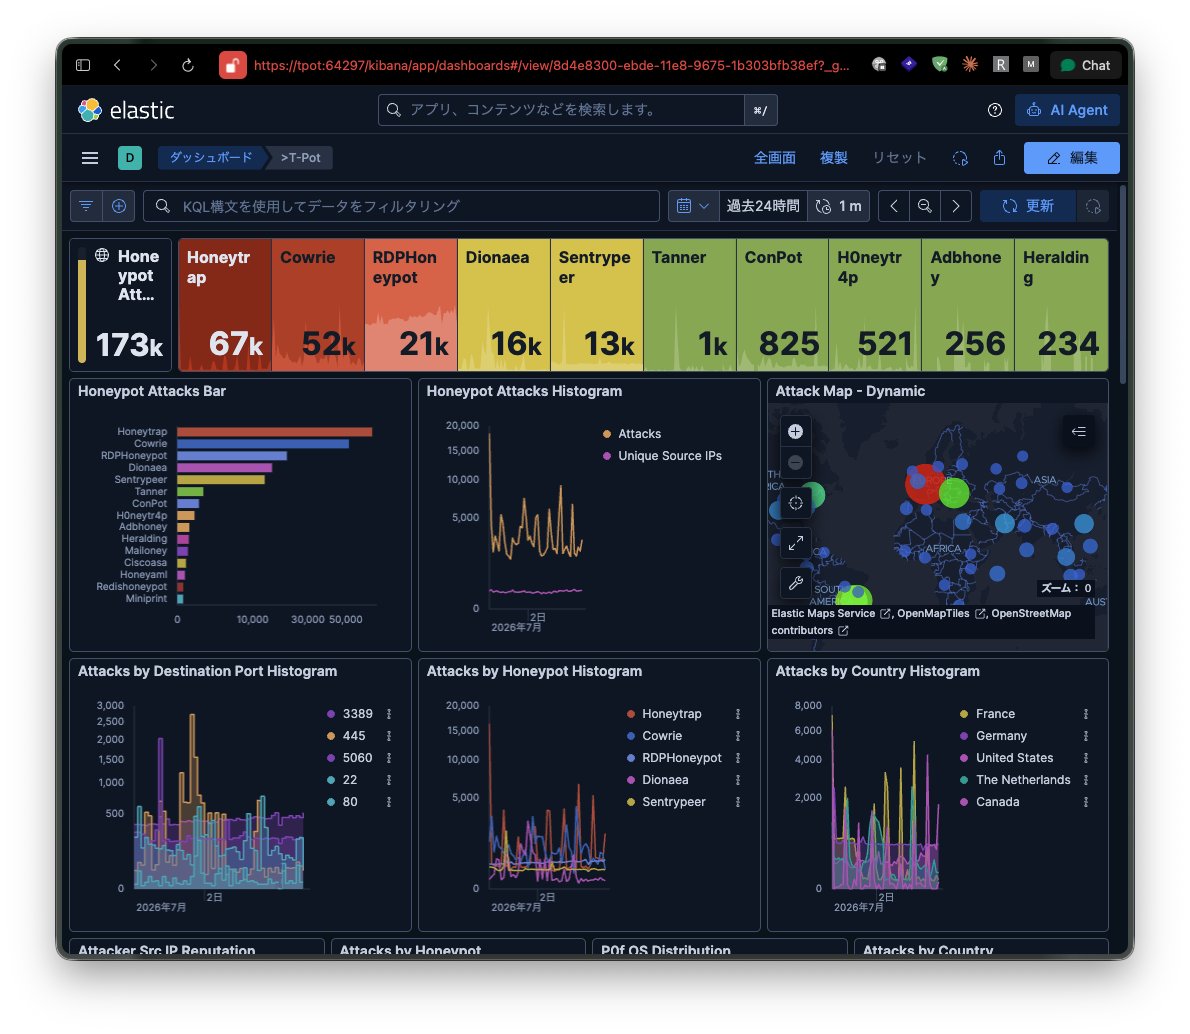
Task: Open options for France legend item
Action: tap(1086, 714)
